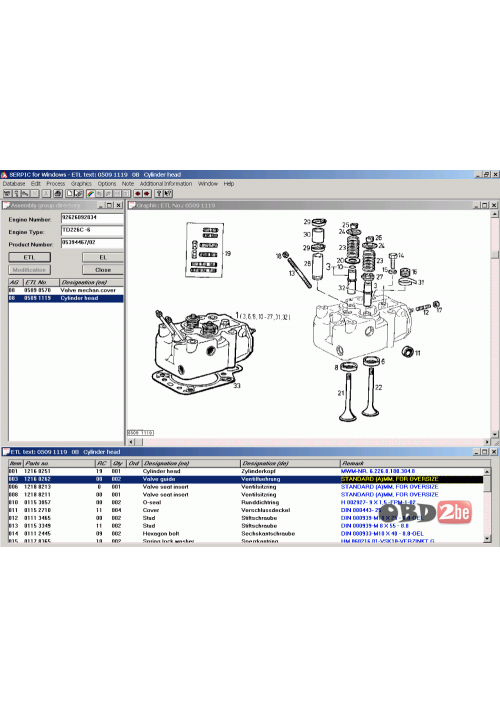Click the Graphic window title icon

coord(132,205)
